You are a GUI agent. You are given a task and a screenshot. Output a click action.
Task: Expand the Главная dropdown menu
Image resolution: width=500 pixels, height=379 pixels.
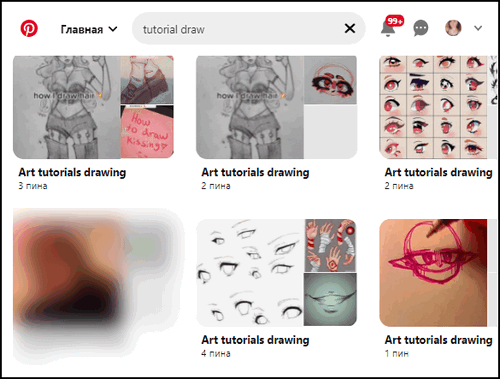[x=89, y=29]
